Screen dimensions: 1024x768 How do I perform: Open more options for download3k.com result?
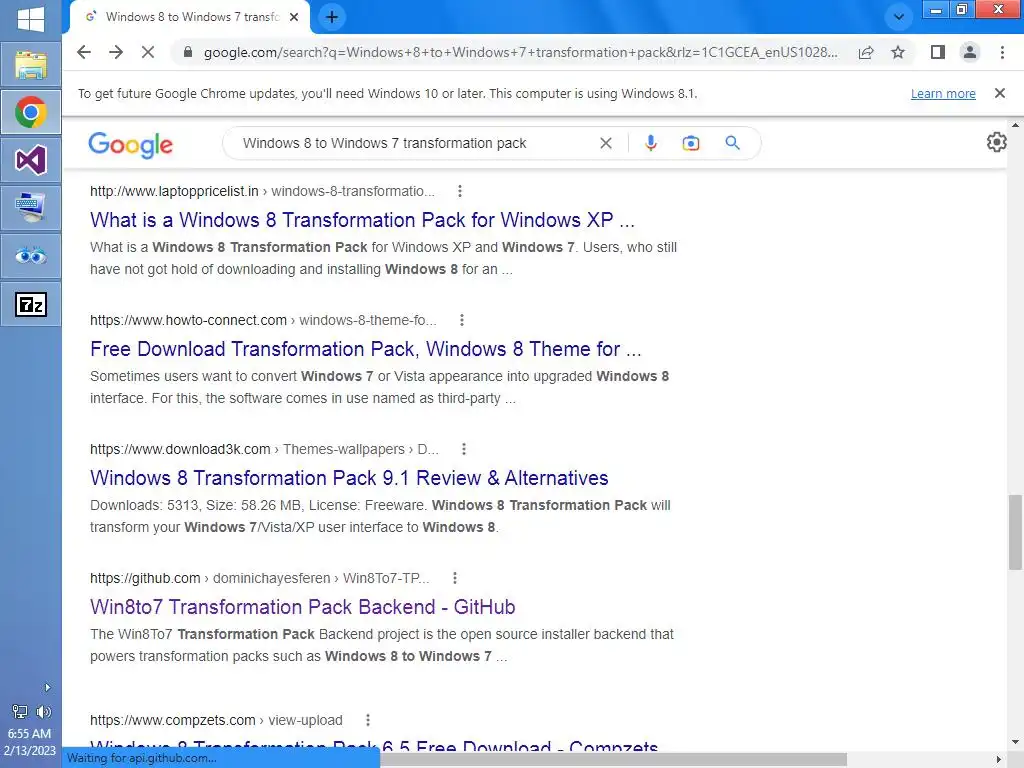click(464, 449)
